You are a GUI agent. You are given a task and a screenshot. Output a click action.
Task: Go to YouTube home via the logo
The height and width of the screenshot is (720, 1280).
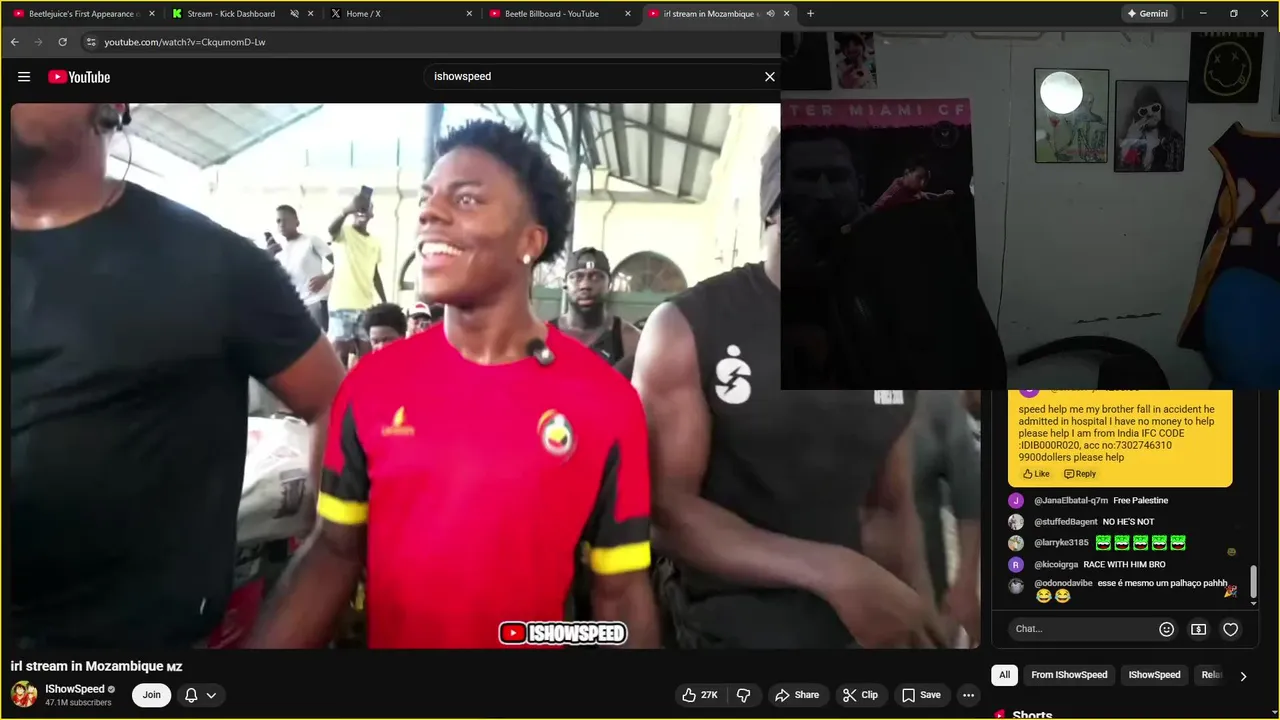[x=79, y=77]
